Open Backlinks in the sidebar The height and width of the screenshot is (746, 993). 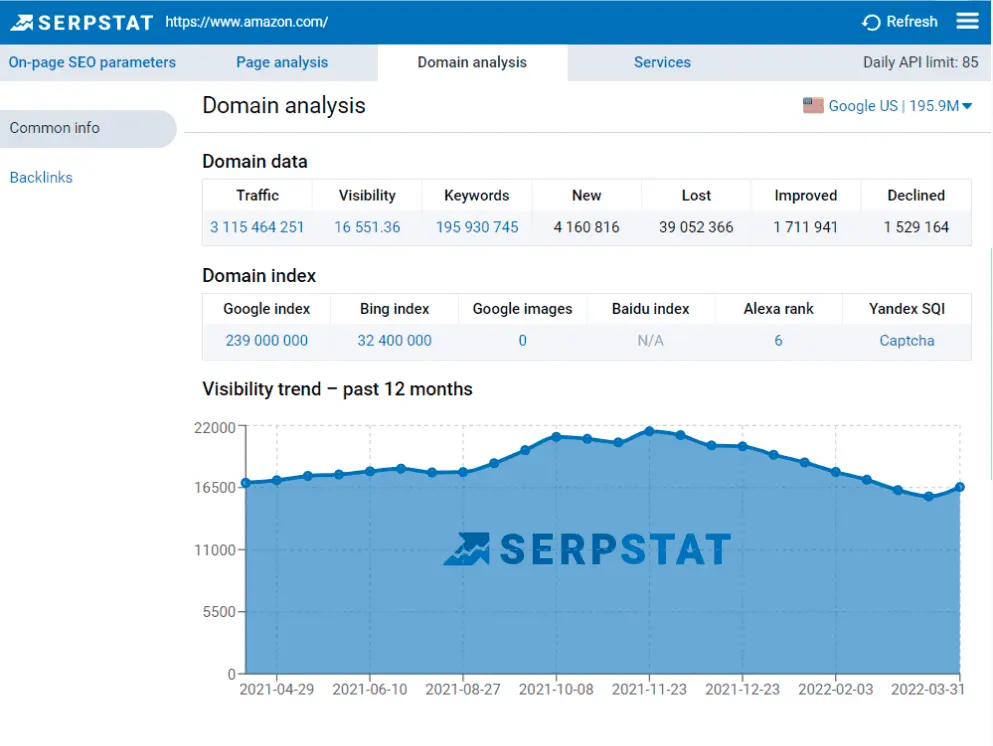[41, 177]
